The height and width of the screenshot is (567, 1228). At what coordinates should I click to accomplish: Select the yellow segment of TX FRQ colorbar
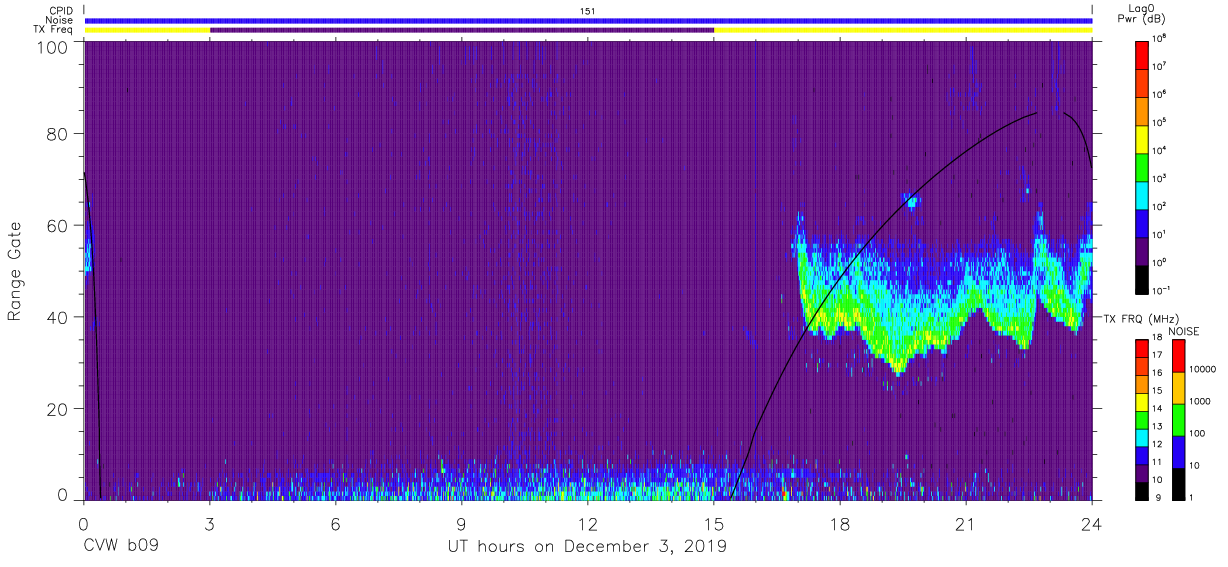pyautogui.click(x=1143, y=401)
